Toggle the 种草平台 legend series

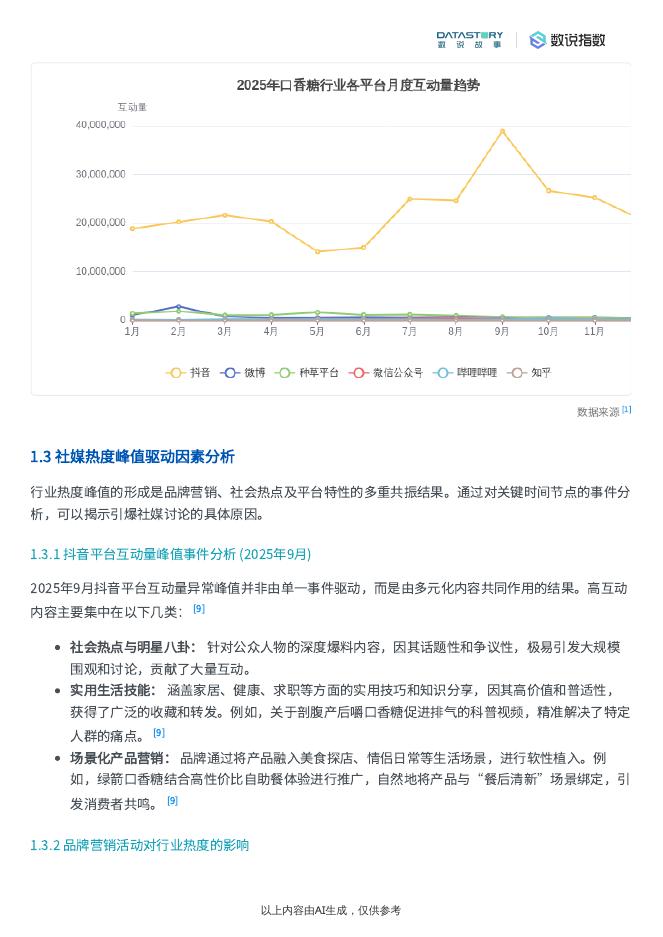click(307, 373)
